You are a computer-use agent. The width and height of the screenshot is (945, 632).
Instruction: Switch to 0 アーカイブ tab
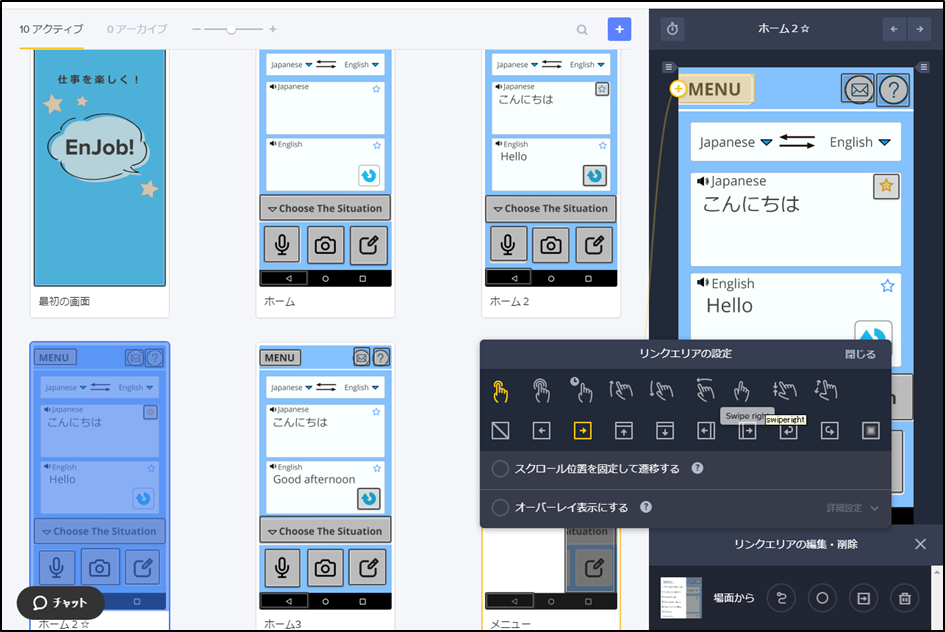click(x=137, y=29)
